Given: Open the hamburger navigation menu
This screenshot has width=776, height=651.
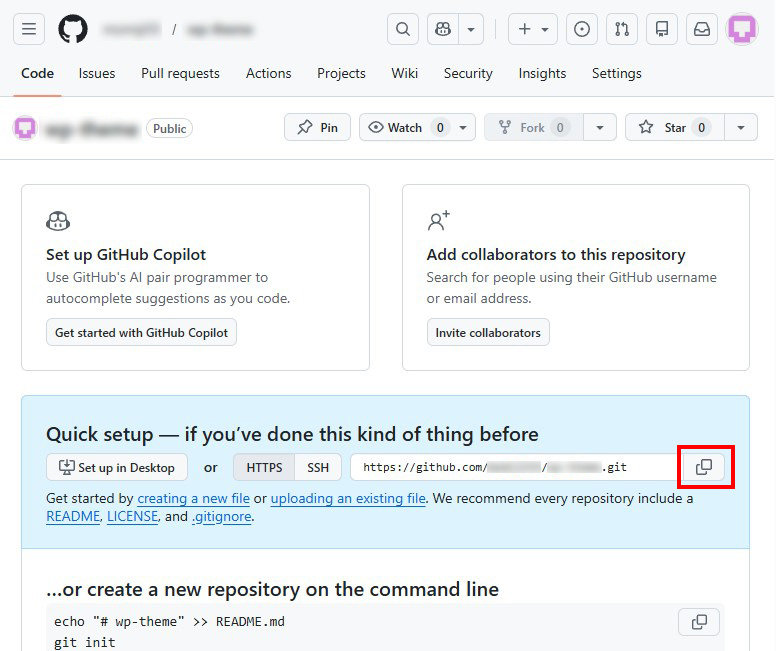Looking at the screenshot, I should 29,29.
